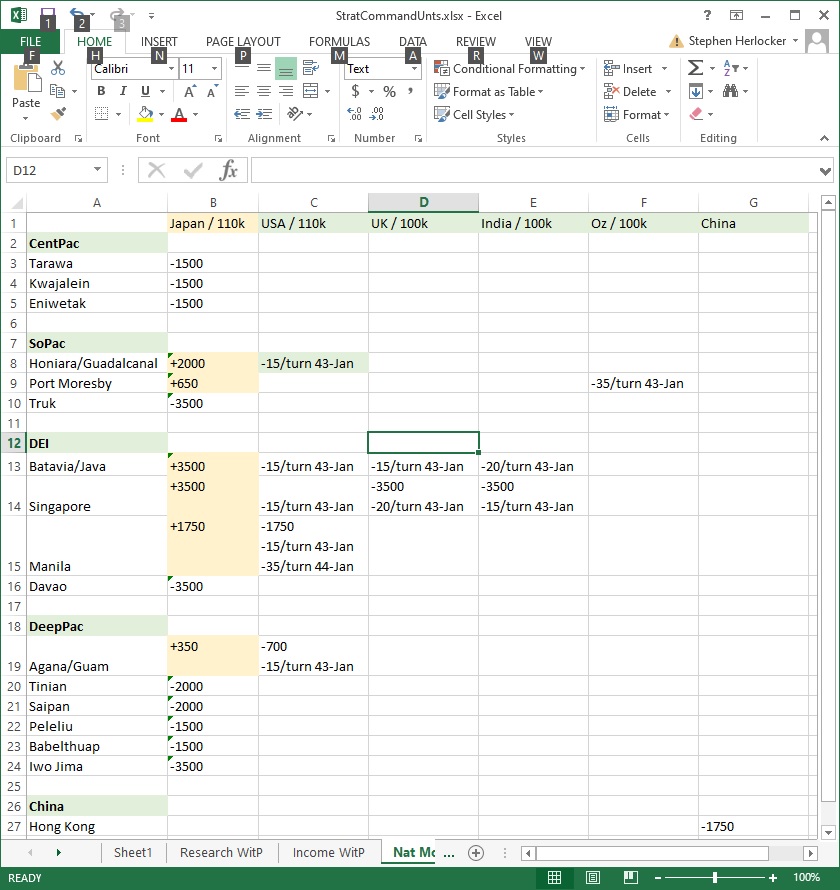The image size is (840, 890).
Task: Click the zoom slider handle
Action: coord(715,878)
